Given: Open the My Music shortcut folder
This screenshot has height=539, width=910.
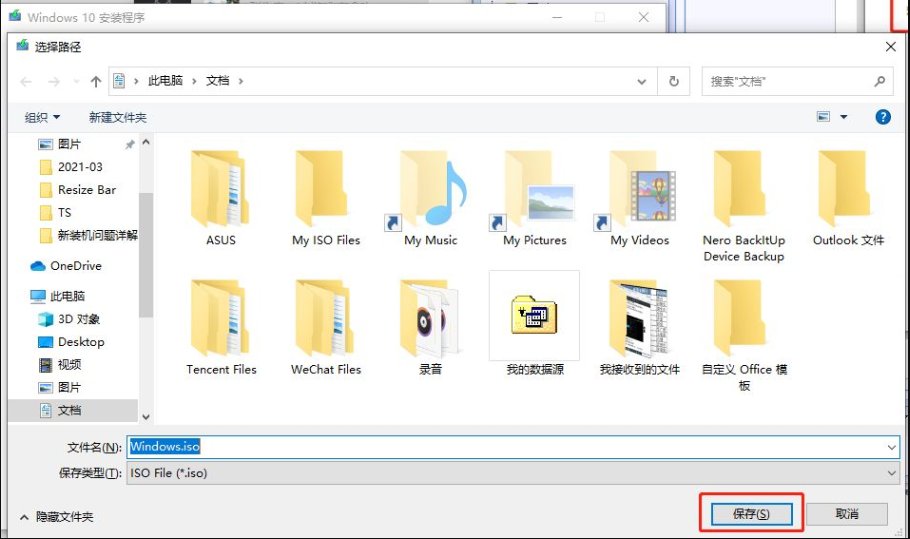Looking at the screenshot, I should point(430,195).
